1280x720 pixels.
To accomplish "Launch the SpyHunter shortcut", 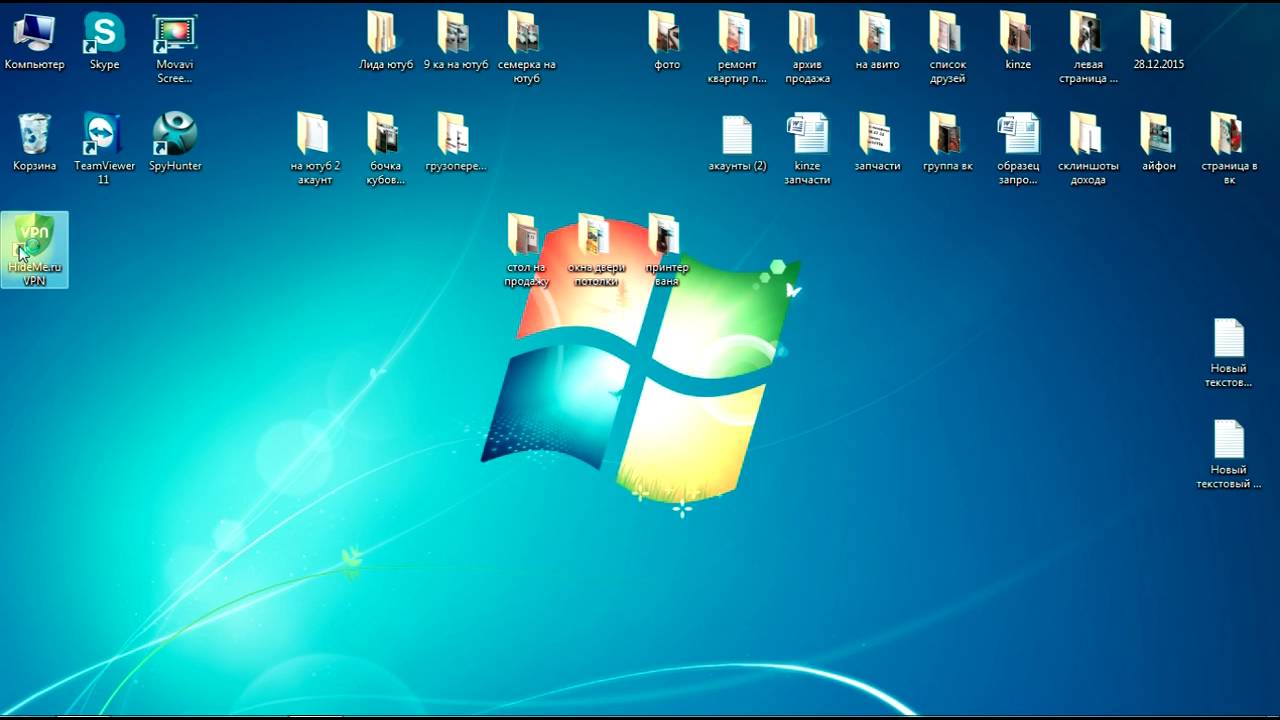I will click(175, 142).
